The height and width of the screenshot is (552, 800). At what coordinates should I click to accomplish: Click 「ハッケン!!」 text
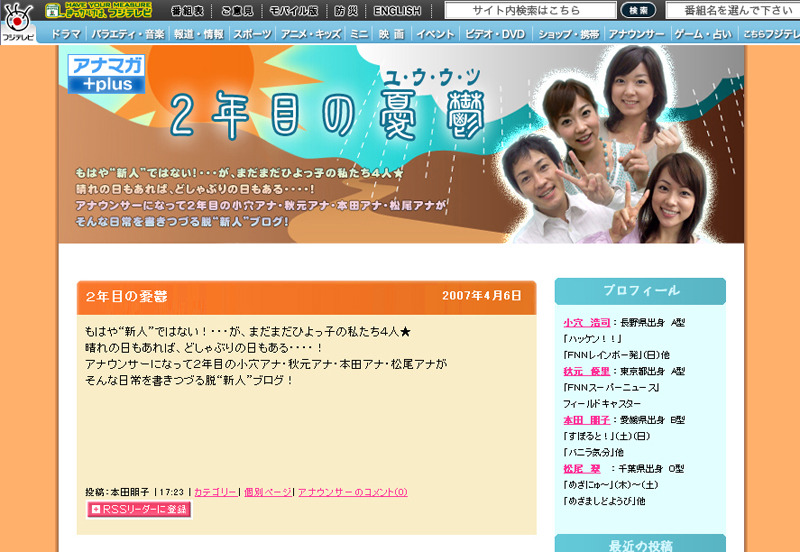(592, 339)
